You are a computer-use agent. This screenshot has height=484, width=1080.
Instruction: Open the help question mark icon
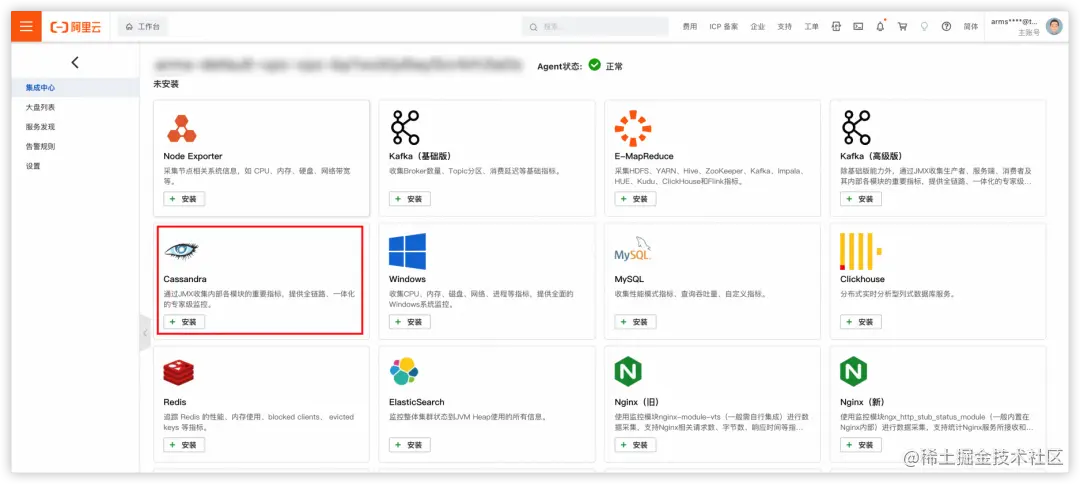[x=946, y=27]
